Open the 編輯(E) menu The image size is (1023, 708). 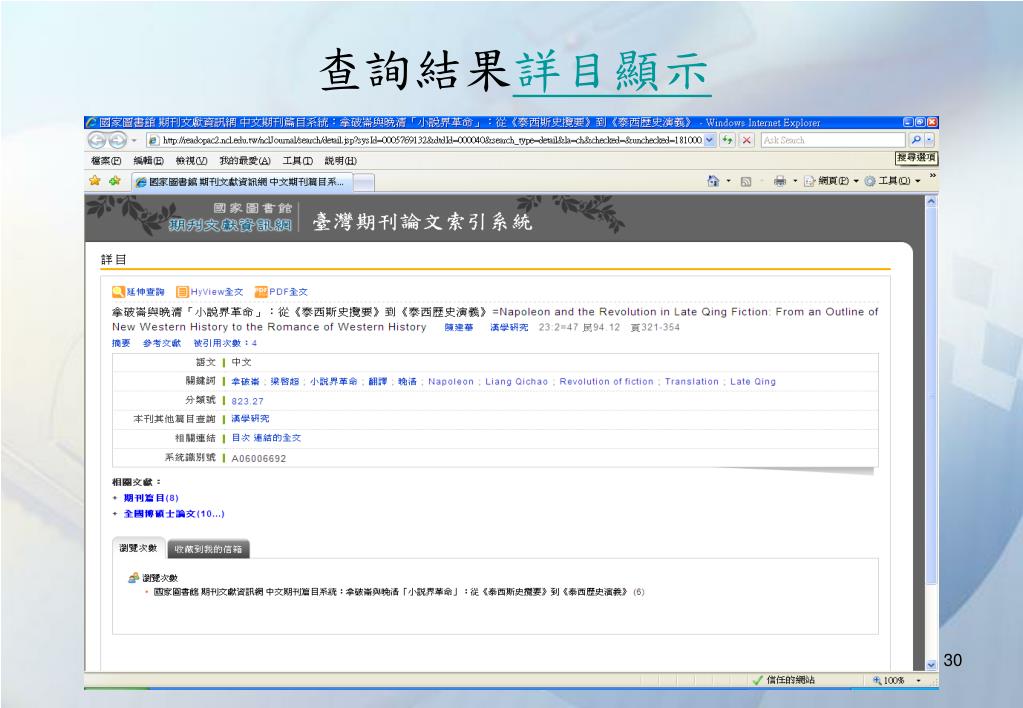point(148,161)
